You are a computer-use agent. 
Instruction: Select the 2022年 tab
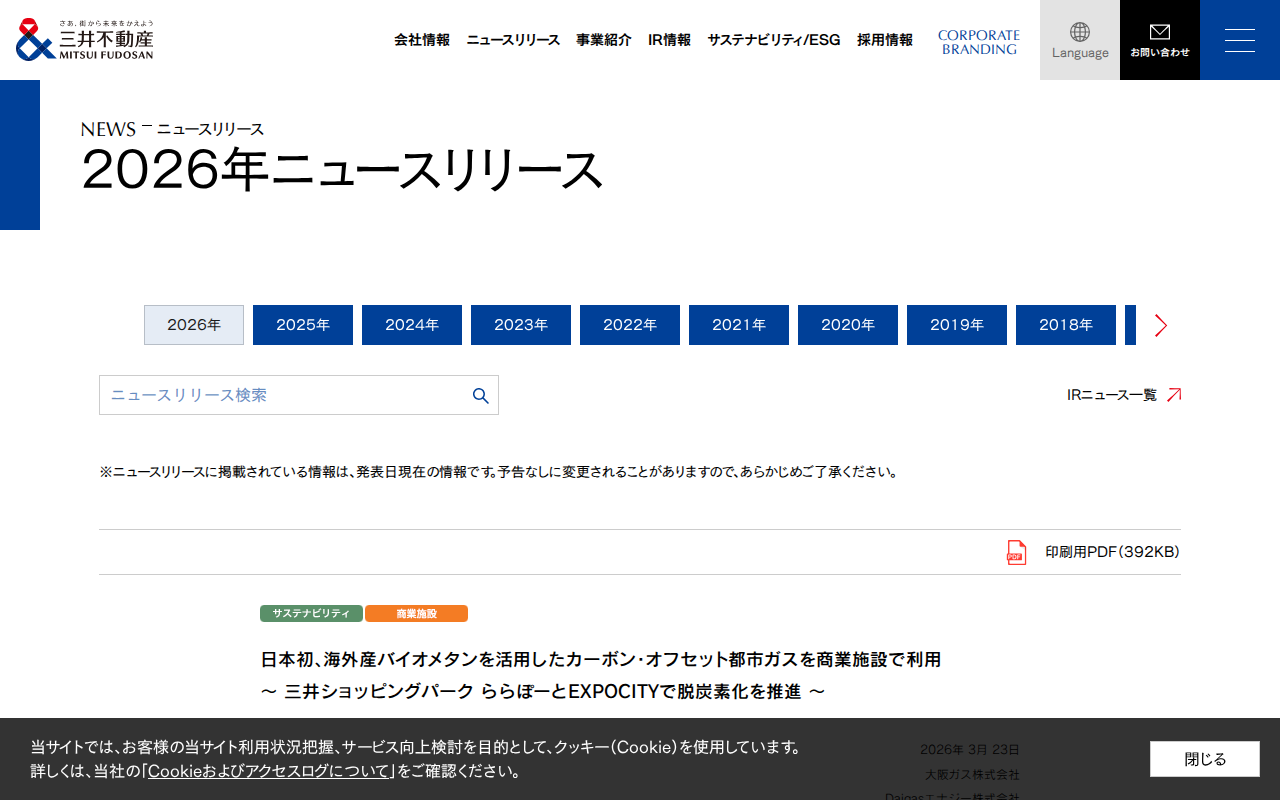pos(630,325)
